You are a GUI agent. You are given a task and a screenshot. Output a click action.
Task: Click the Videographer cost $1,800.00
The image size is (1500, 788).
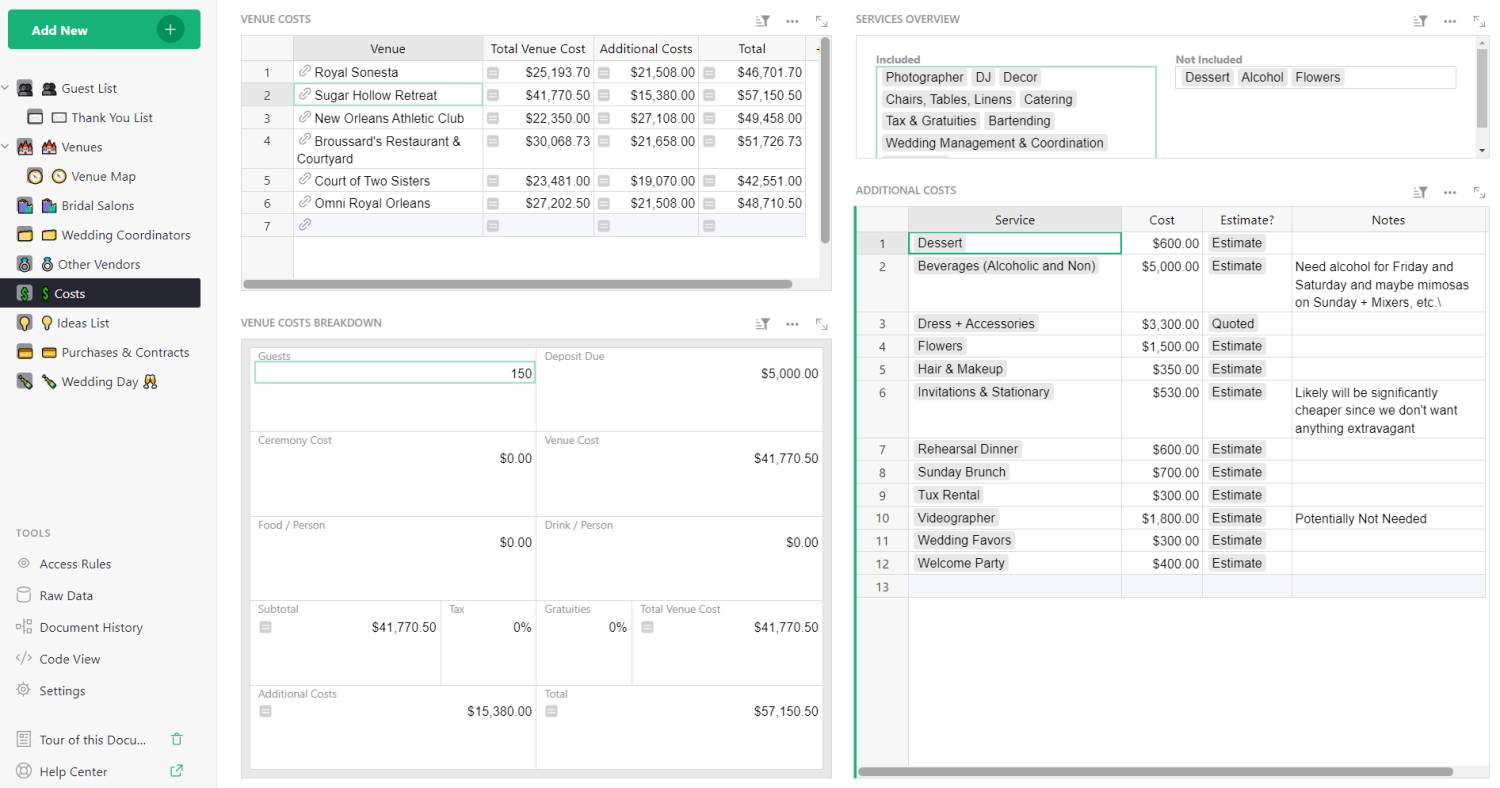click(x=1162, y=518)
